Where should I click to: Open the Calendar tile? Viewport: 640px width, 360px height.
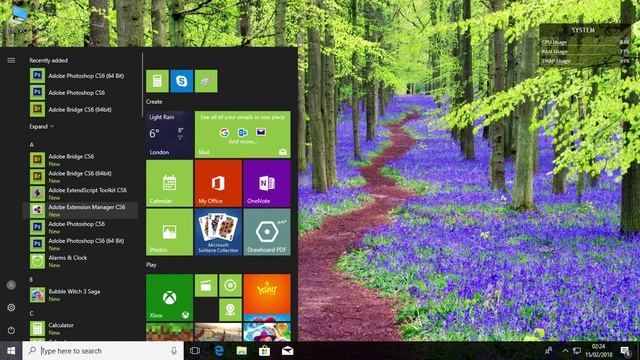[x=169, y=183]
